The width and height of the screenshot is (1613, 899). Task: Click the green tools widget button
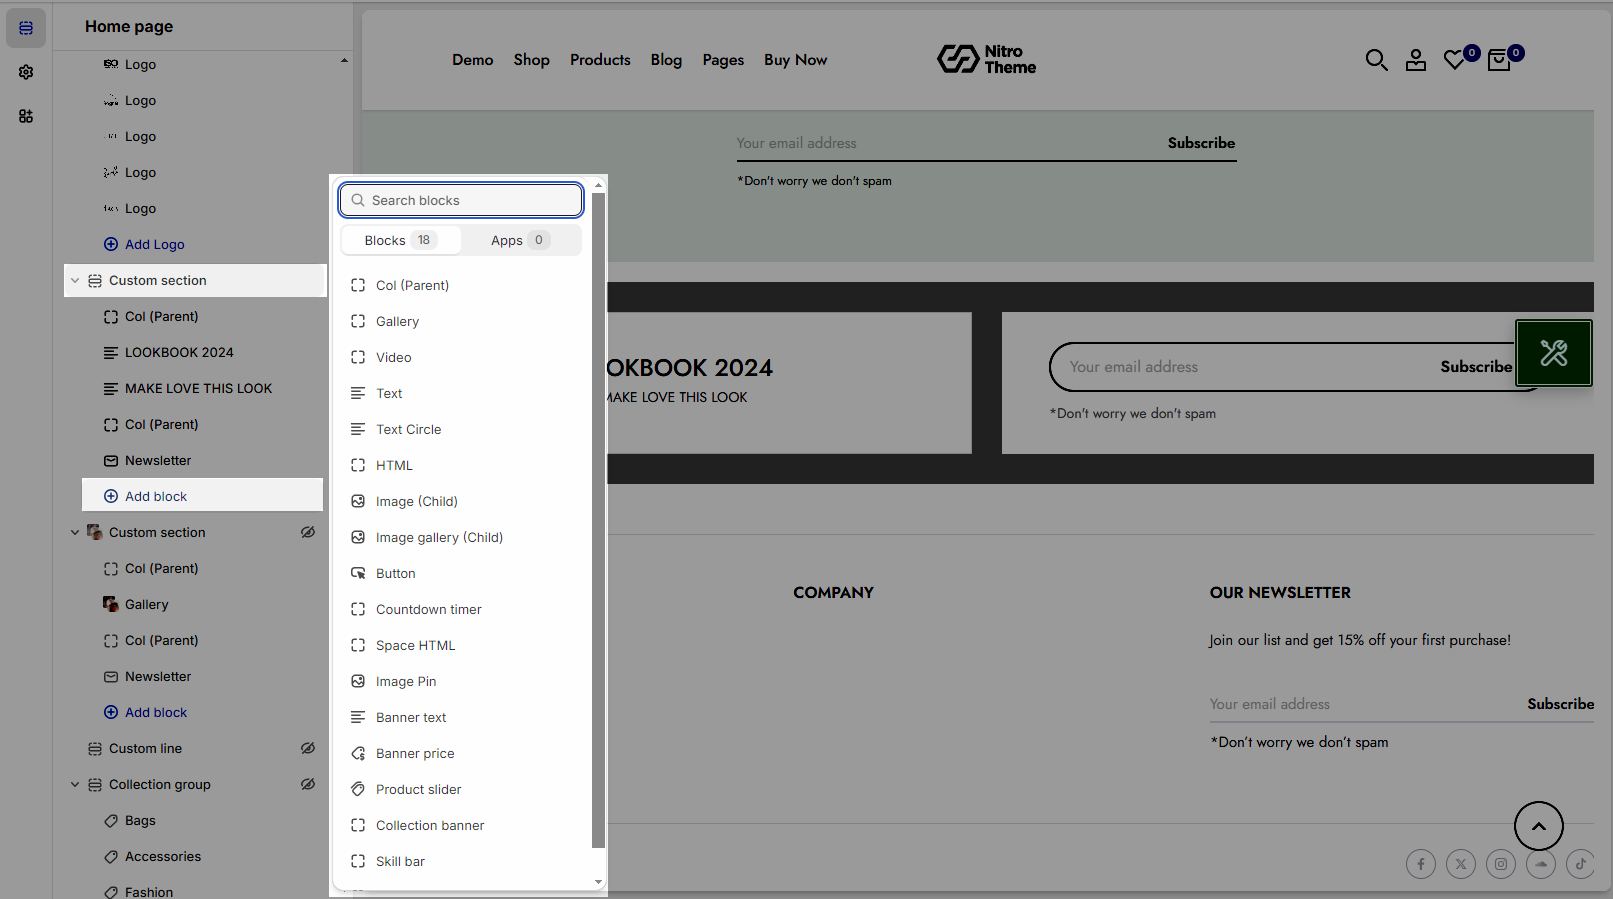[x=1554, y=353]
